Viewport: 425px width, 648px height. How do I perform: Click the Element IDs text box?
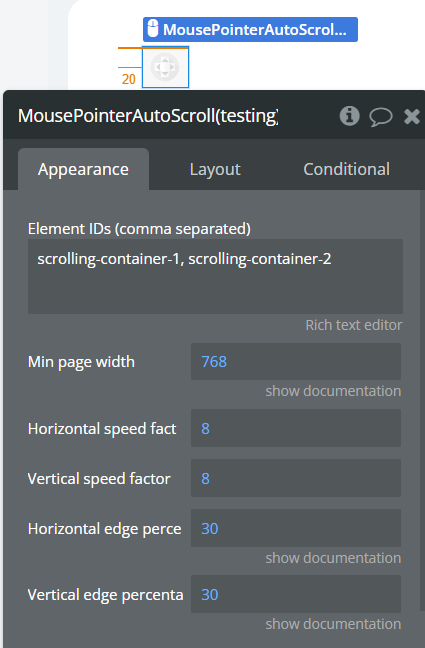(215, 276)
